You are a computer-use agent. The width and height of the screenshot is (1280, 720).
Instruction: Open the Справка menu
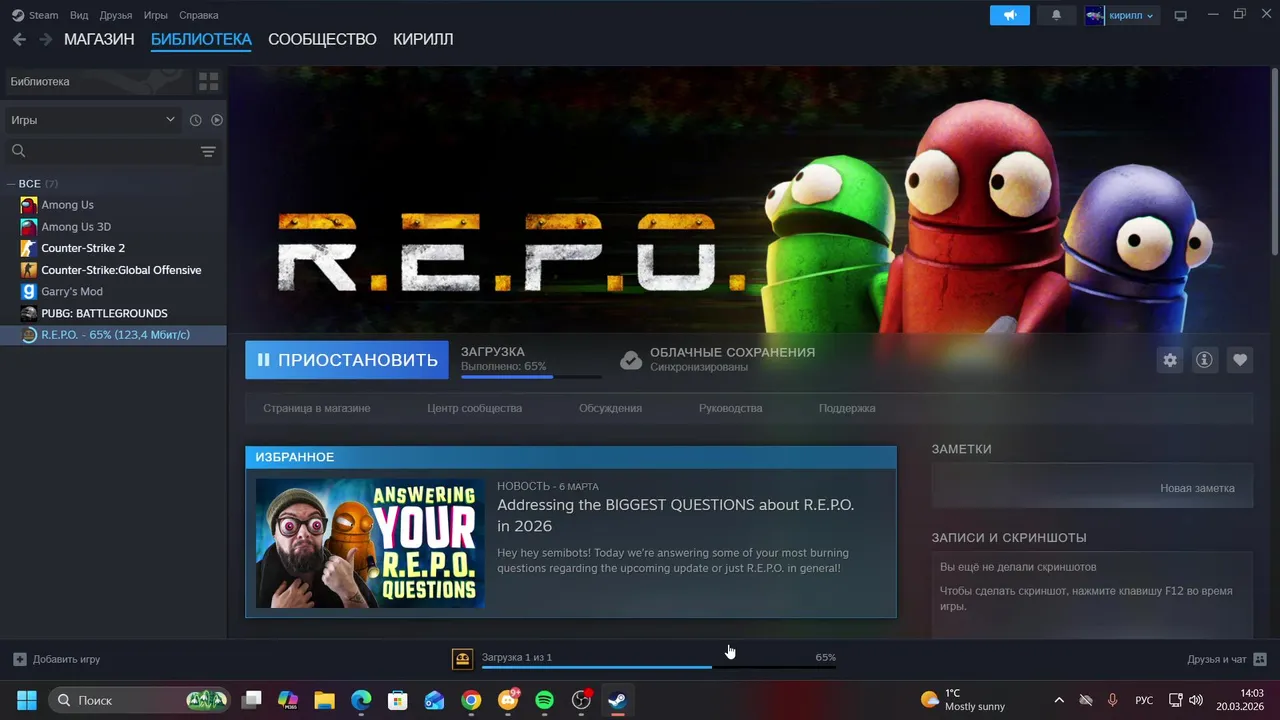click(x=198, y=15)
